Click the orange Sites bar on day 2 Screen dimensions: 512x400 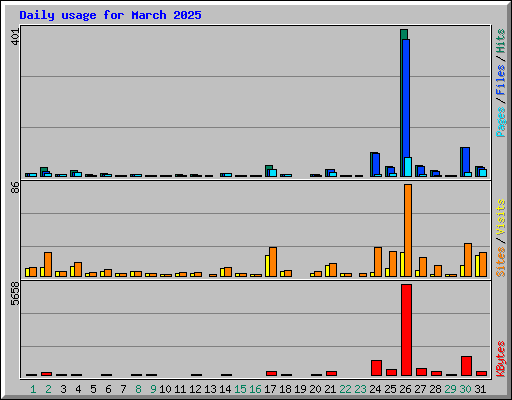pos(48,264)
